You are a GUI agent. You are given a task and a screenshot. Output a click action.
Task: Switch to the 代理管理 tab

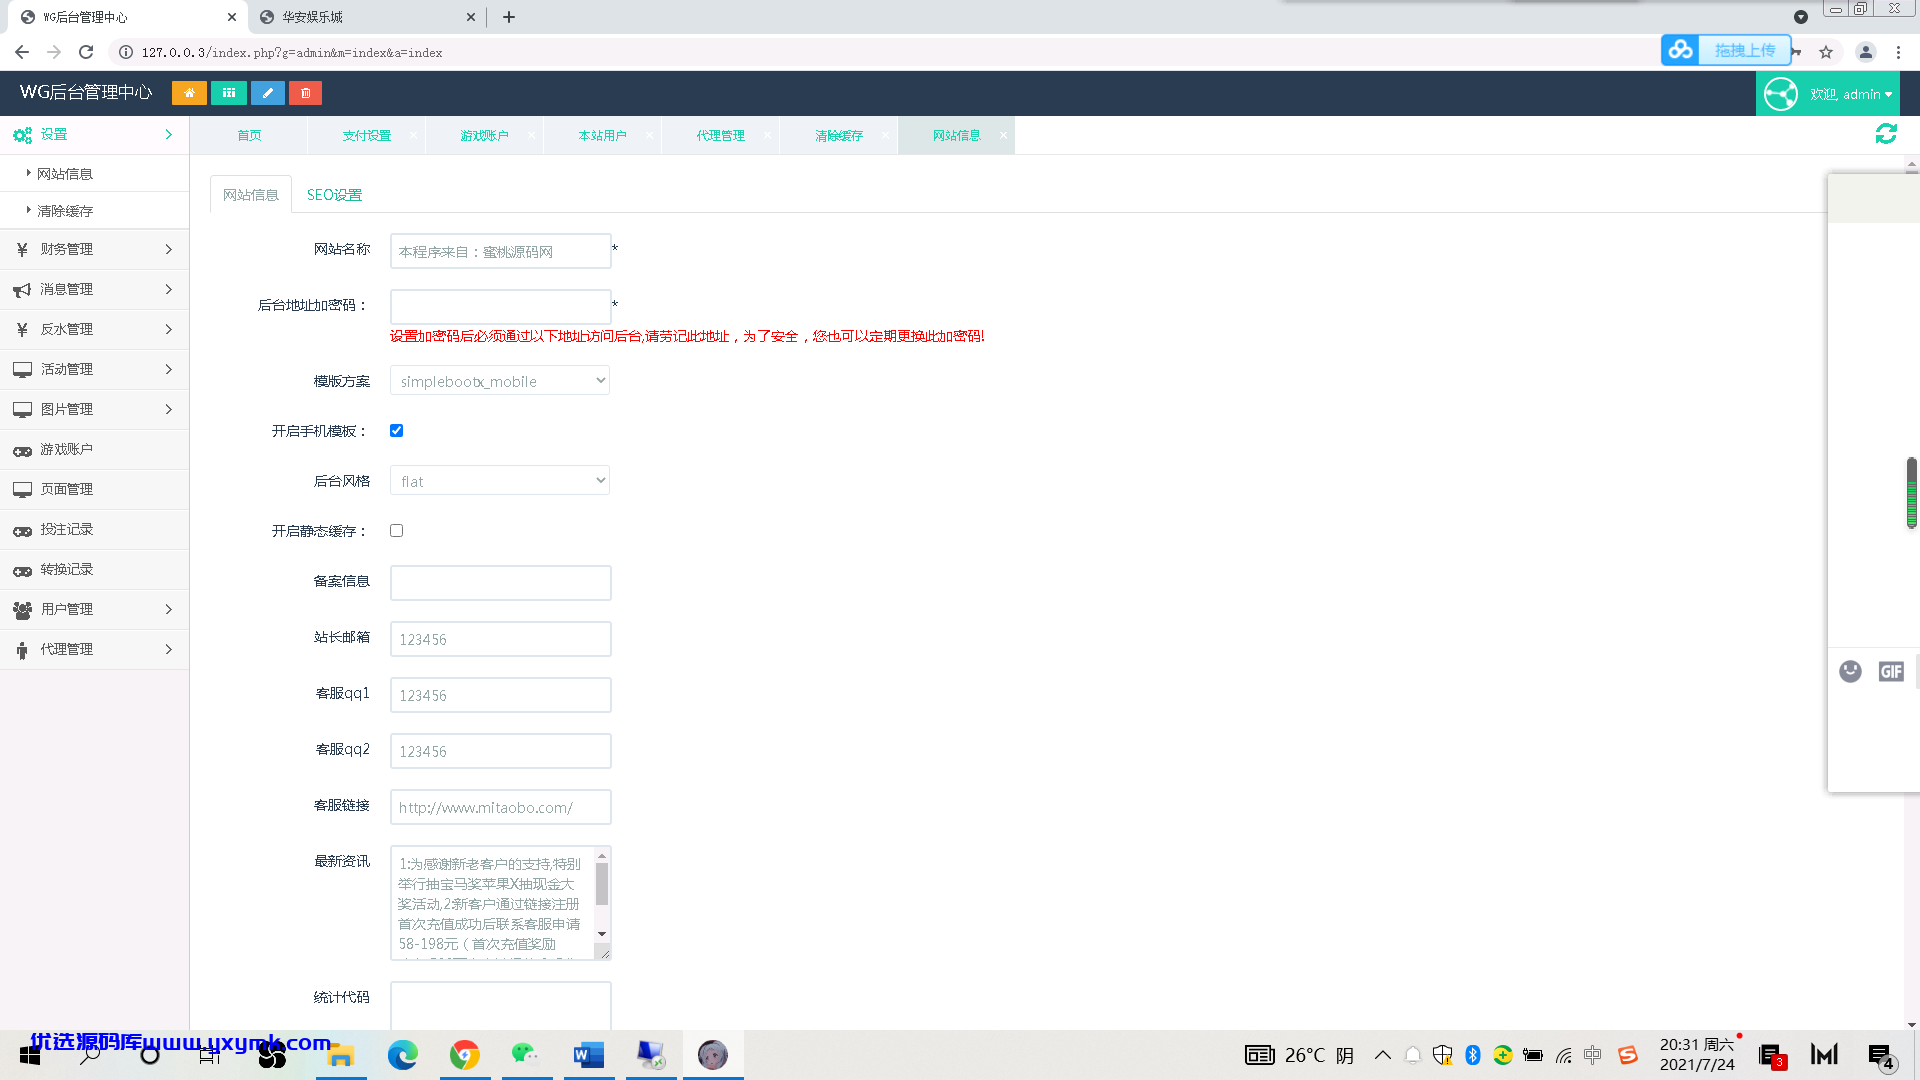tap(721, 135)
